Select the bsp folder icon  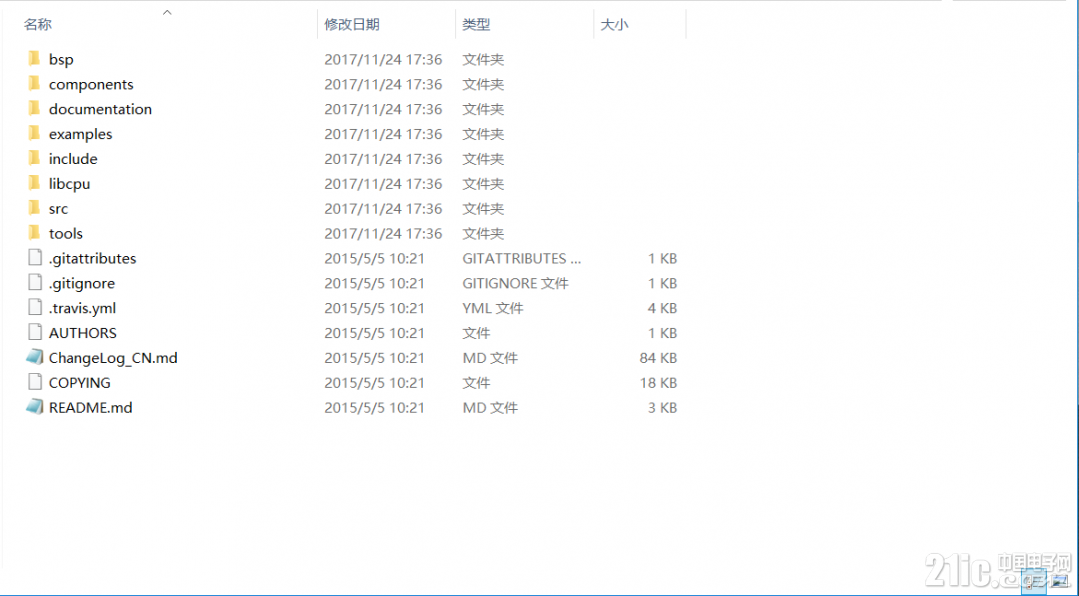coord(34,58)
